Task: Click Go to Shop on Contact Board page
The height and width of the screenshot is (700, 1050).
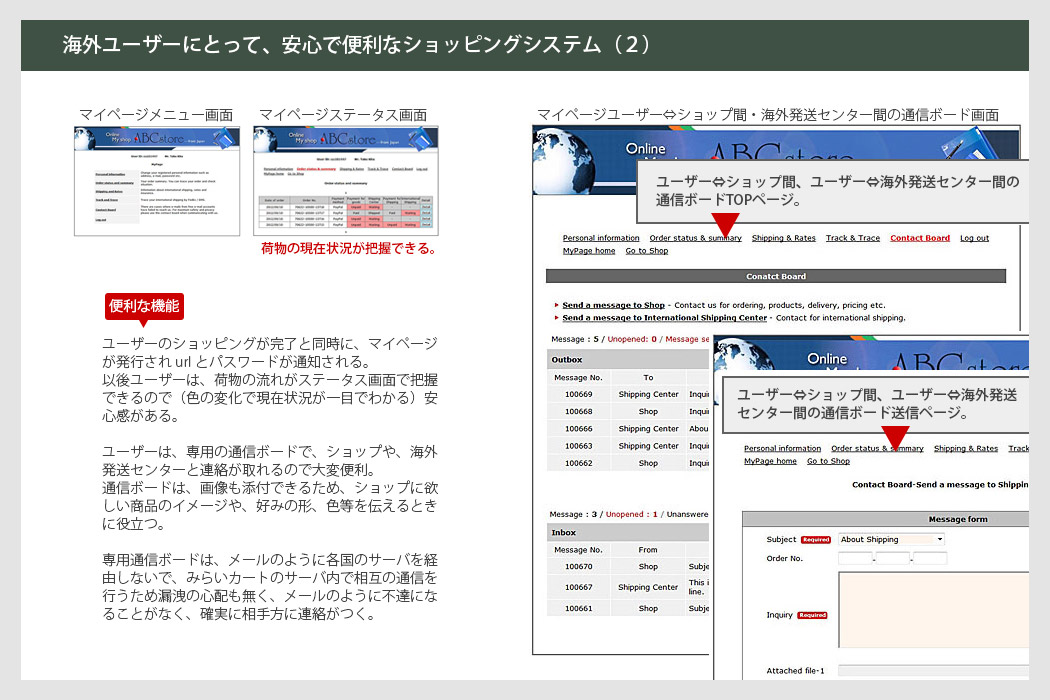Action: tap(646, 251)
